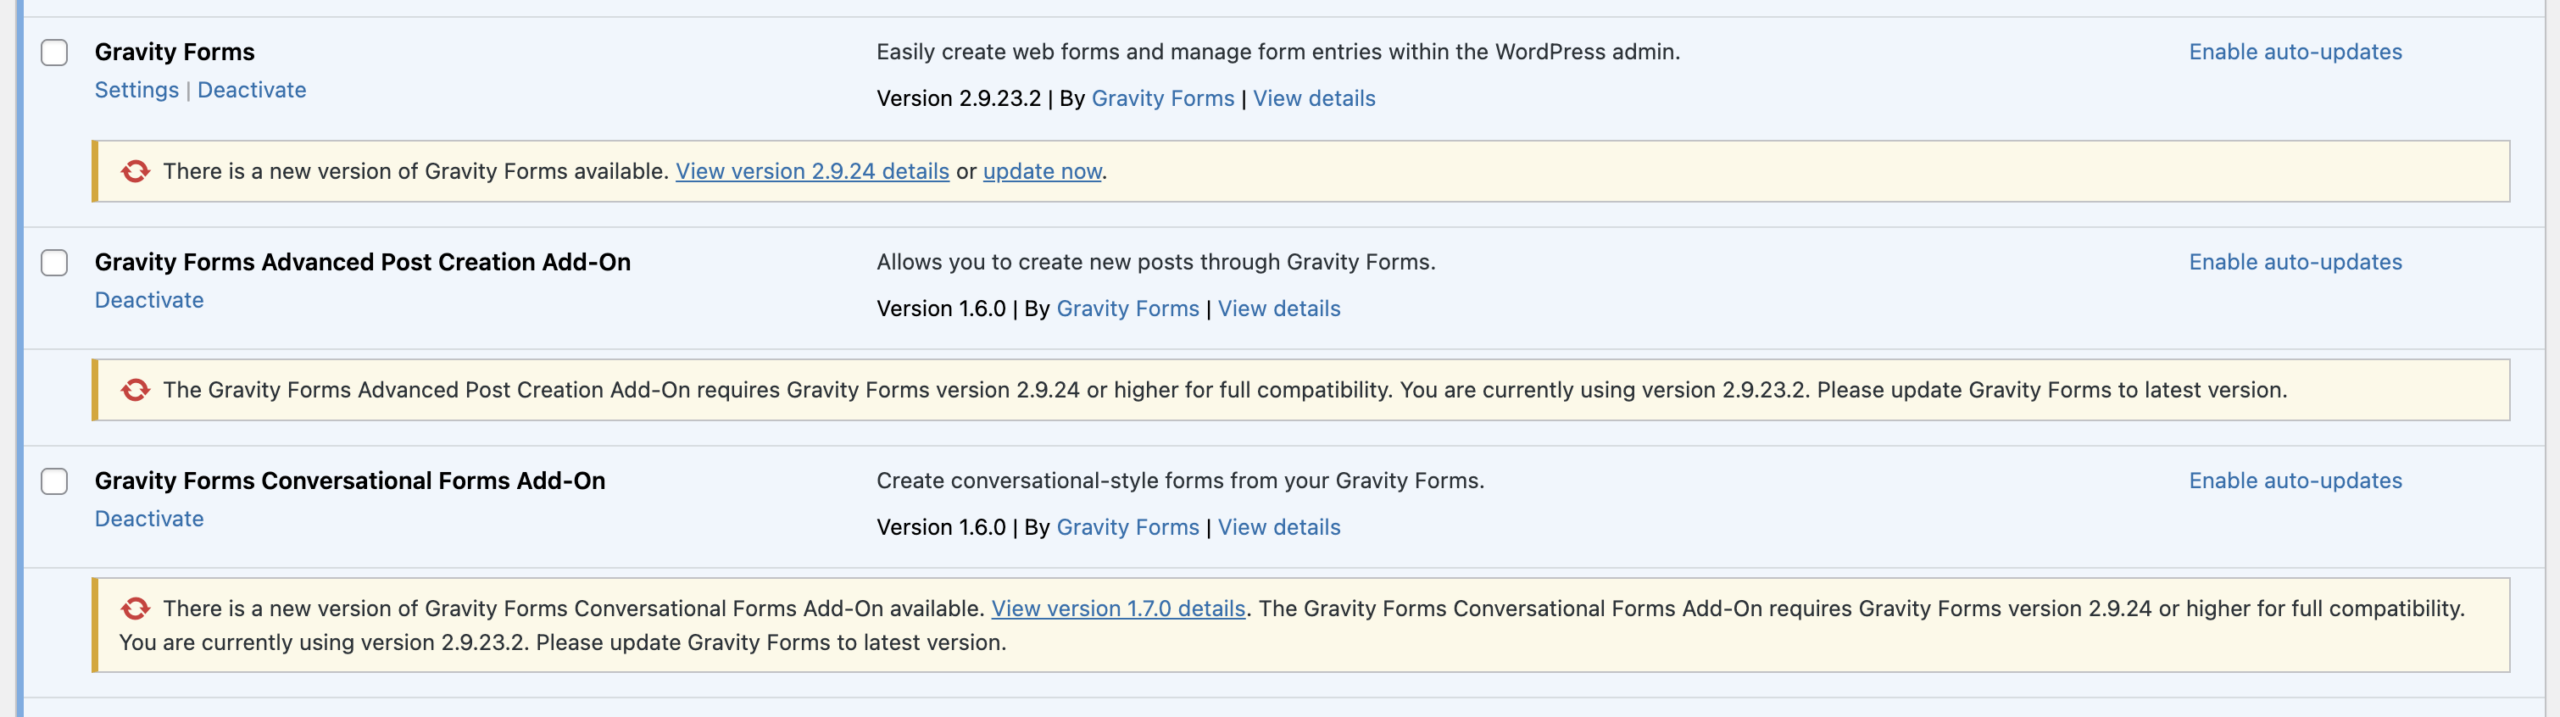View version 2.9.24 details

(x=812, y=171)
